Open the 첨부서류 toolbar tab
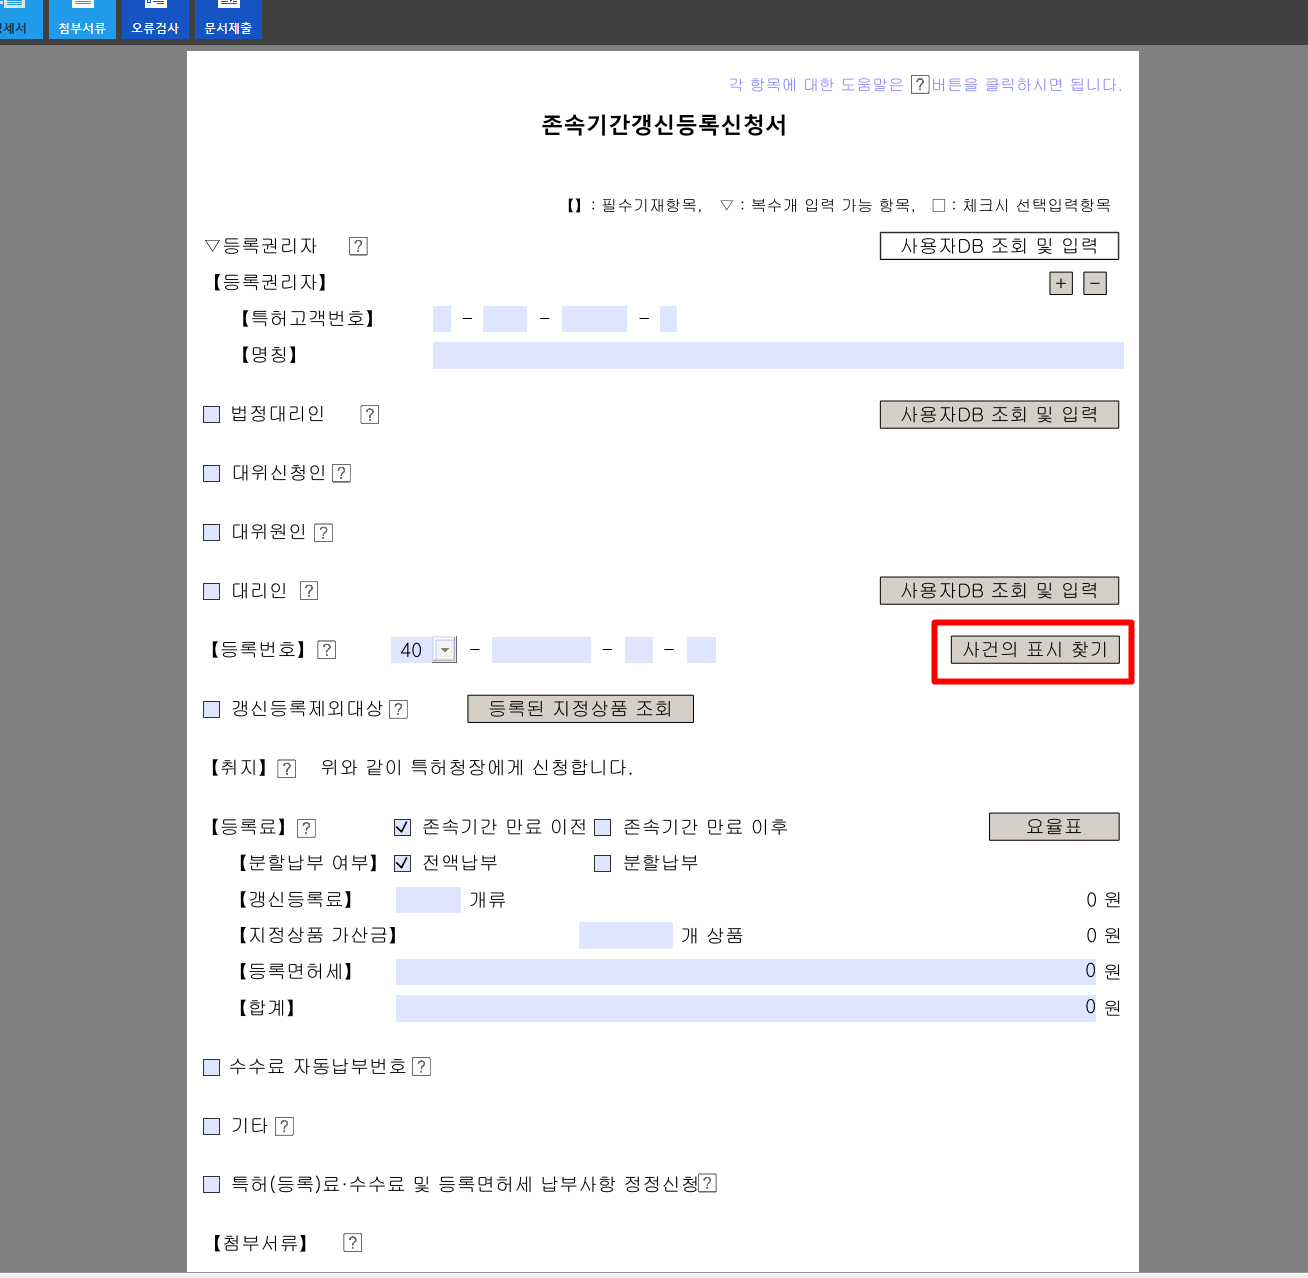Screen dimensions: 1308x1278 pyautogui.click(x=82, y=19)
